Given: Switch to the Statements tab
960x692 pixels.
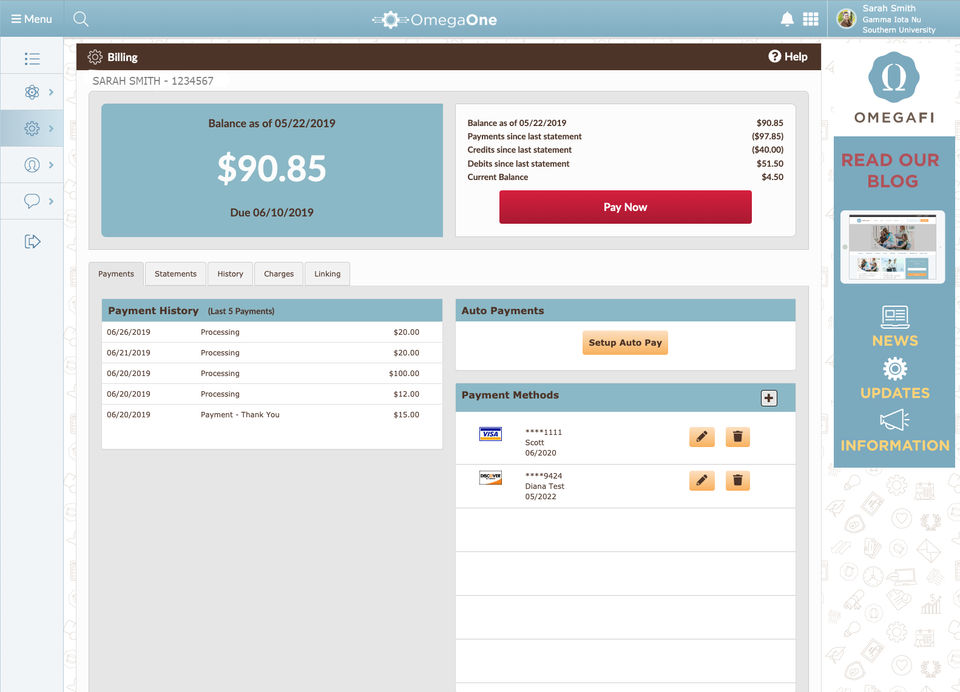Looking at the screenshot, I should click(176, 274).
